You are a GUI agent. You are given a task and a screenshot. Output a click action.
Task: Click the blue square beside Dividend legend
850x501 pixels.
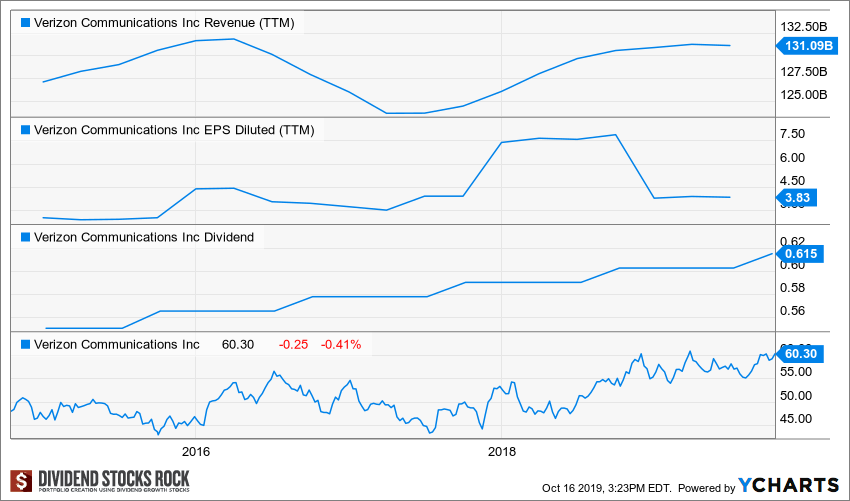(25, 237)
